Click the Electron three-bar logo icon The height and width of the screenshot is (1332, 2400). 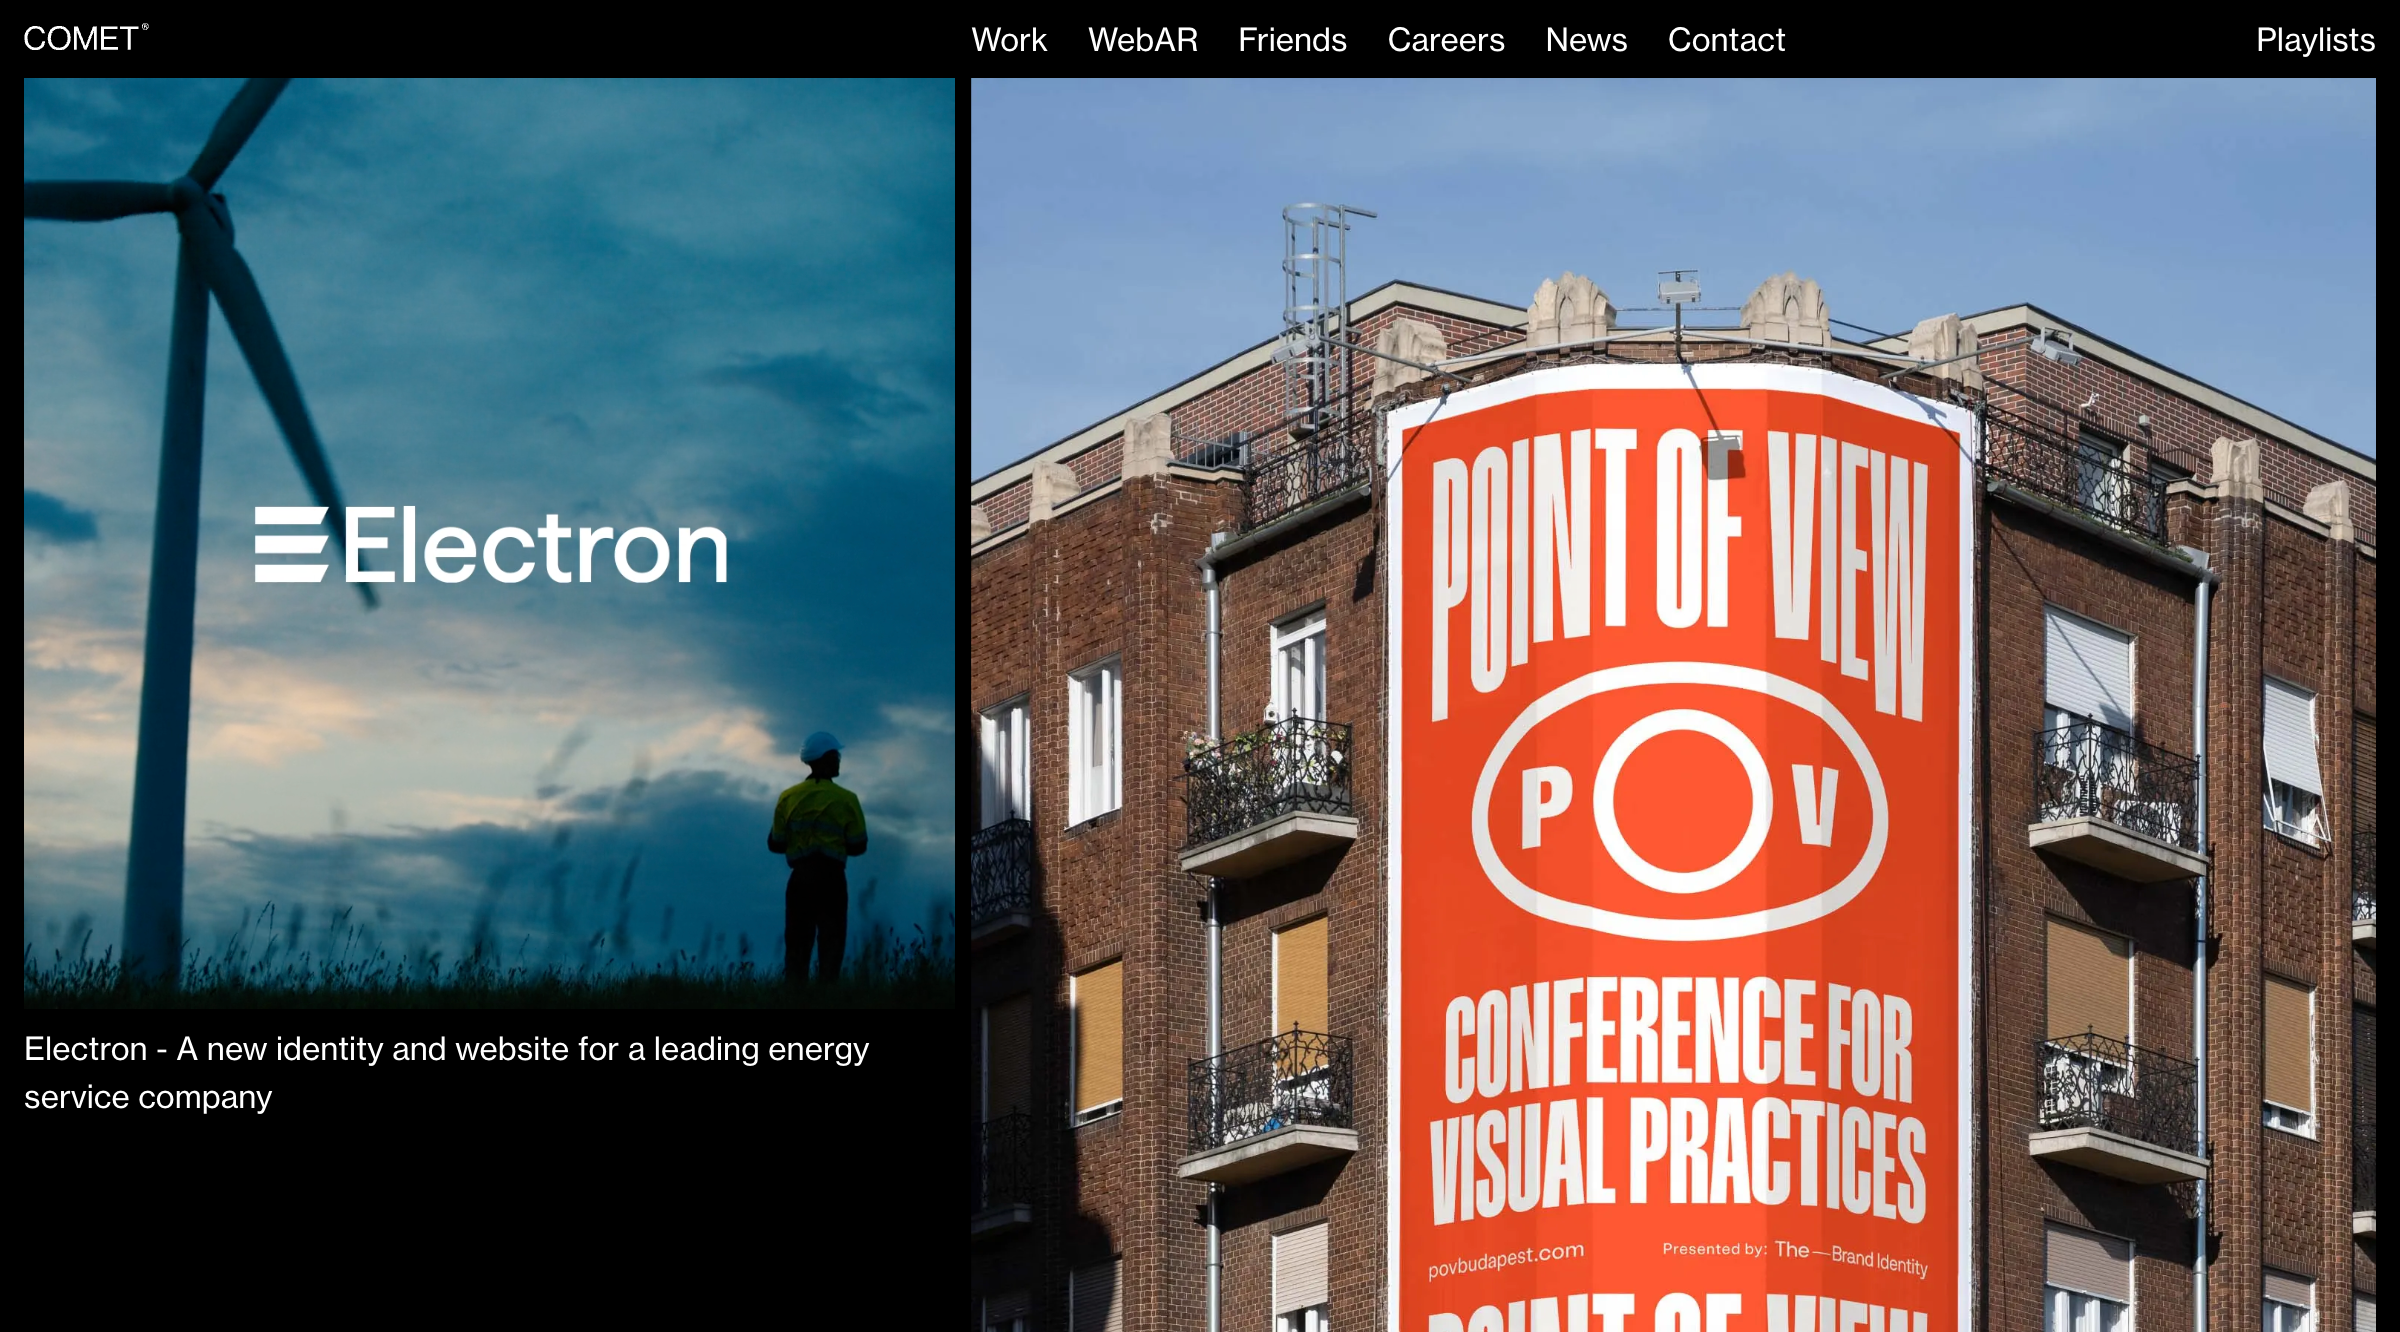point(290,545)
